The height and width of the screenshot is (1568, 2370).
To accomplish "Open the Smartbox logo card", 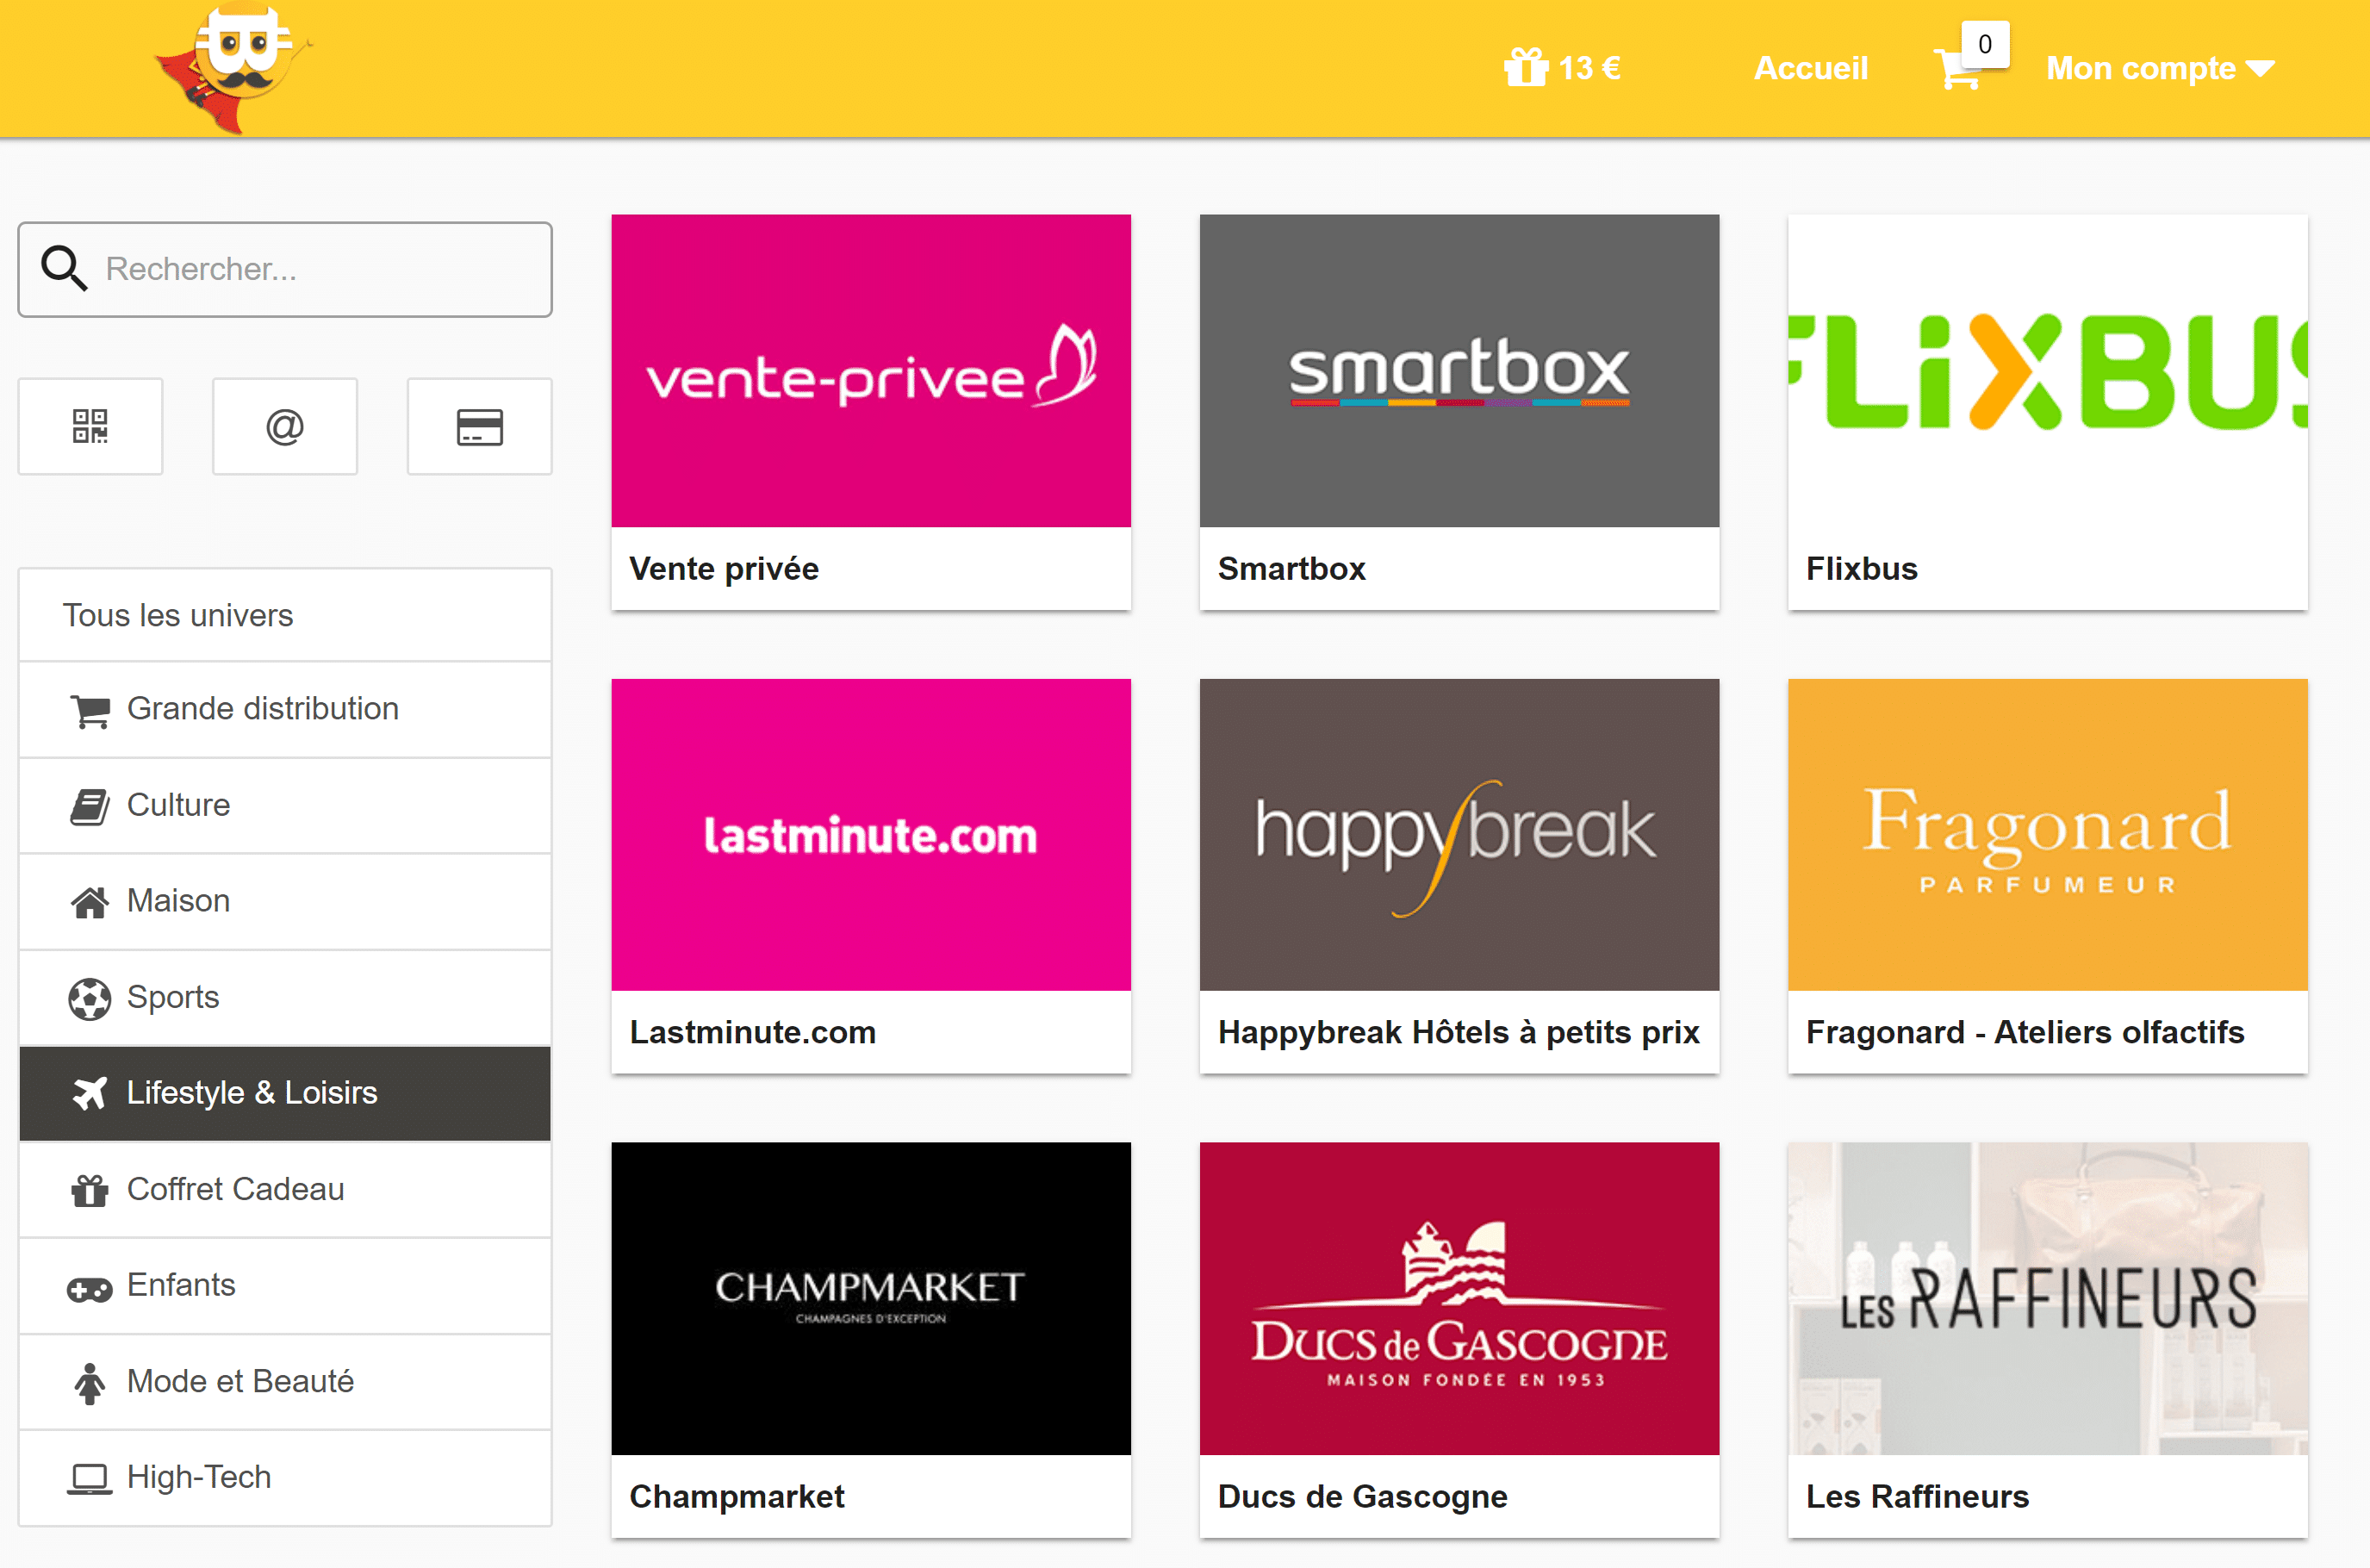I will (1459, 370).
